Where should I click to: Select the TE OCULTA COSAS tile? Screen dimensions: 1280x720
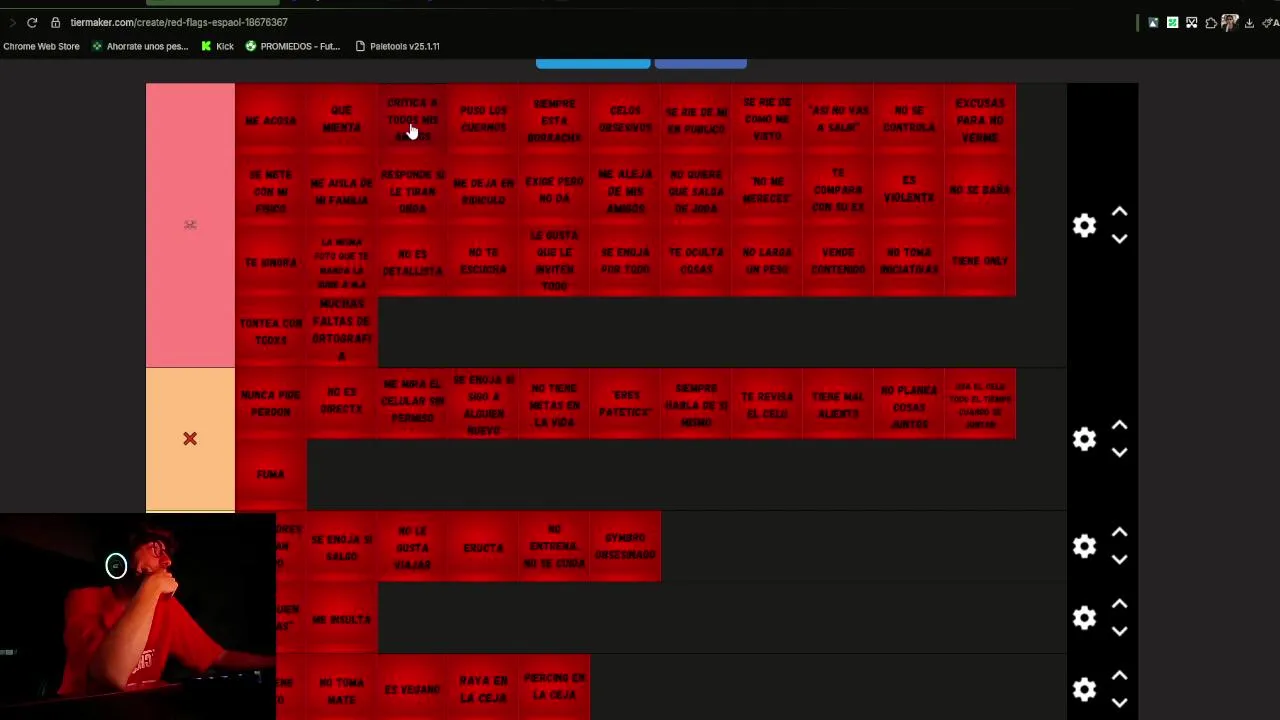pyautogui.click(x=697, y=261)
